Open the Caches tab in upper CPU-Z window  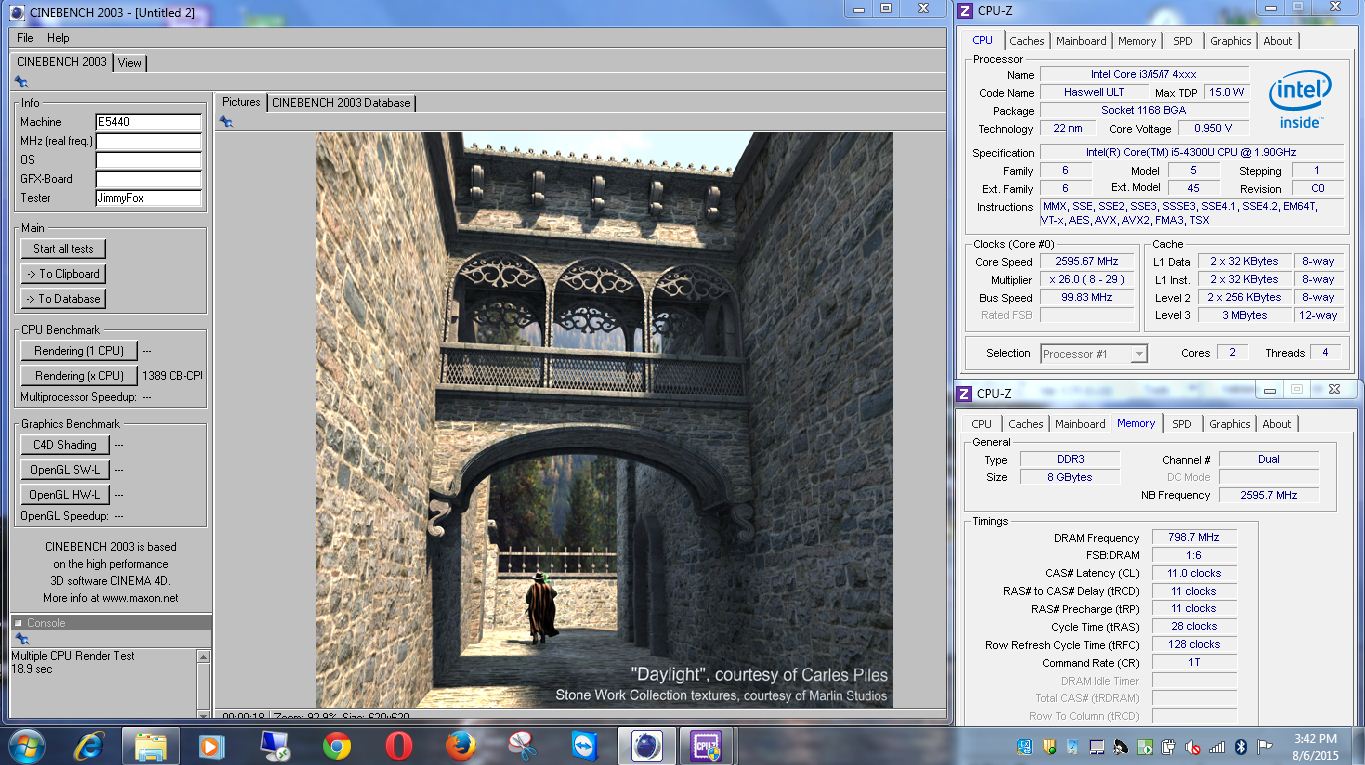click(x=1027, y=41)
